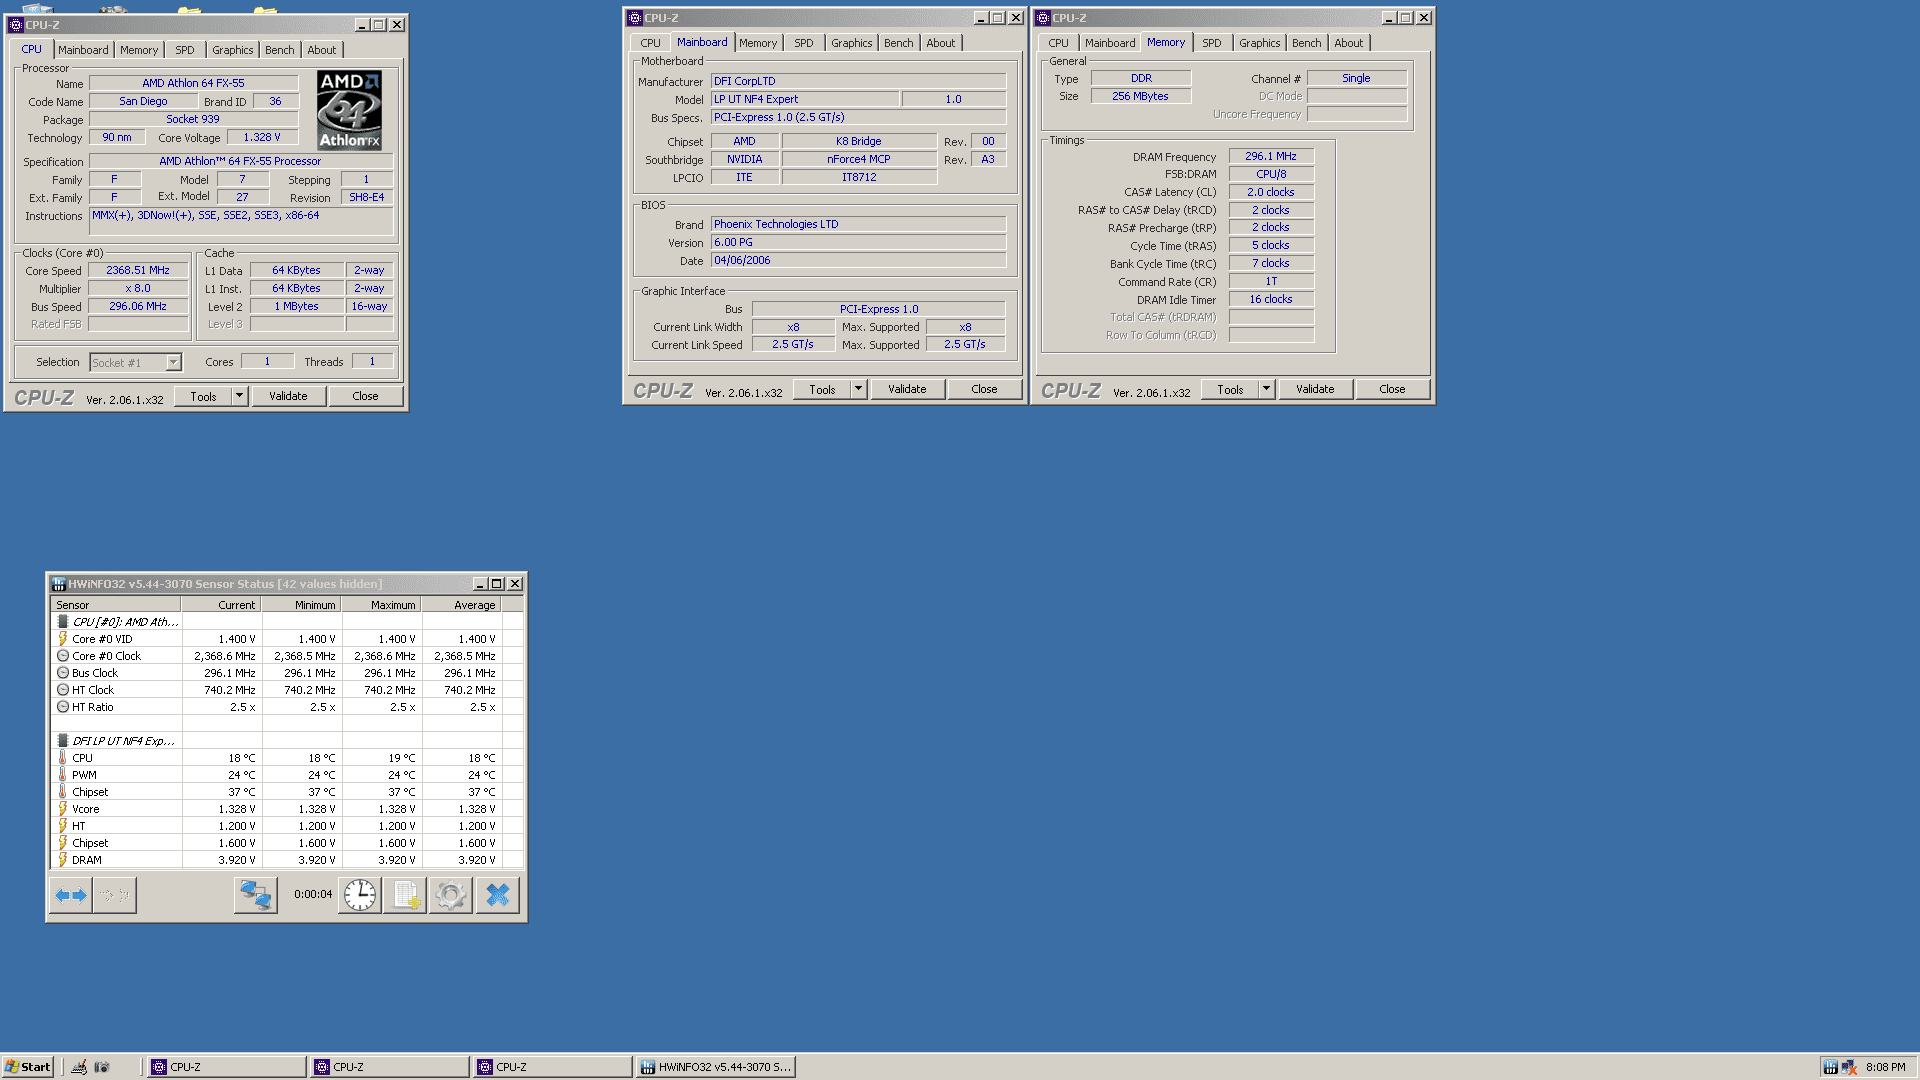Switch to the CPU tab in Memory CPU-Z window
1920x1080 pixels.
point(1059,43)
